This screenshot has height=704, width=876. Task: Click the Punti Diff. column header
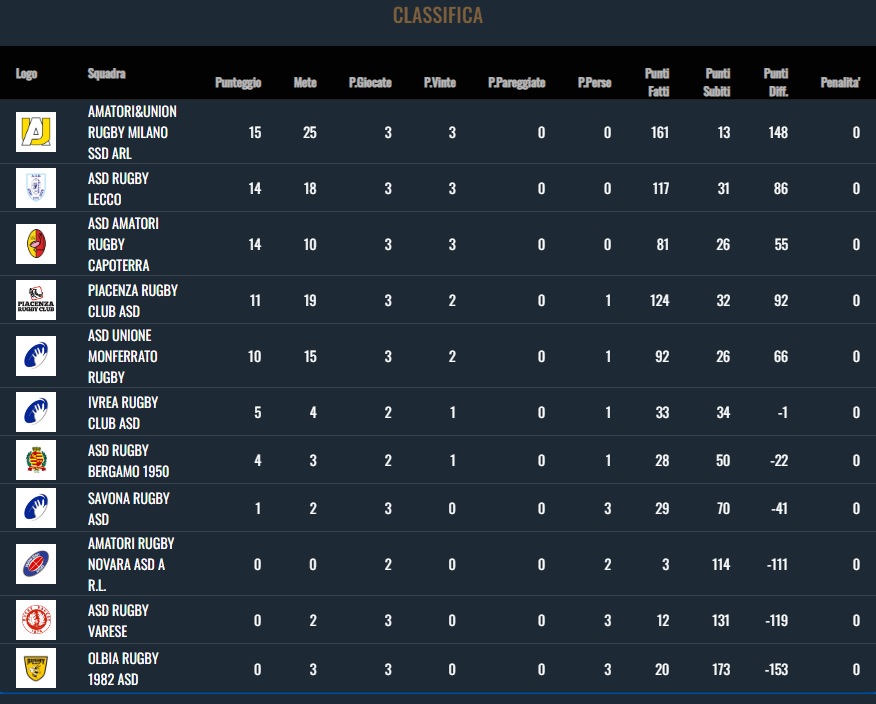click(x=775, y=82)
